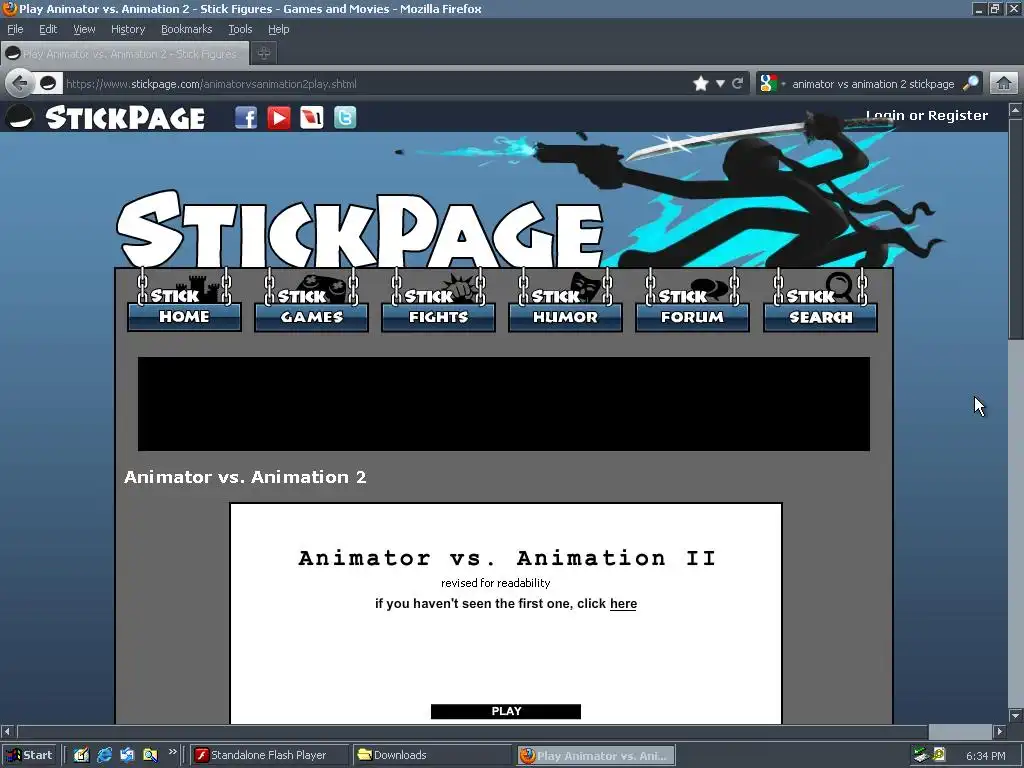Click the site identity icon in address bar
Image resolution: width=1024 pixels, height=768 pixels.
[x=48, y=84]
